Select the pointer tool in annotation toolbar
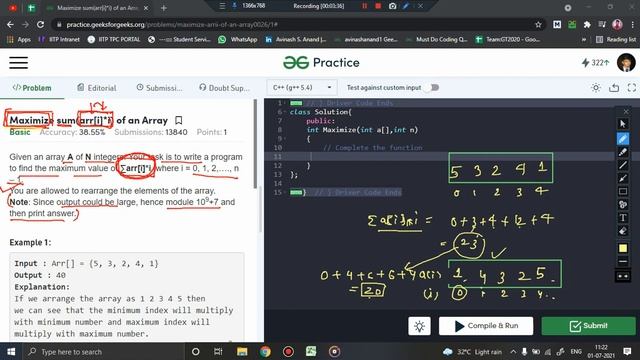The height and width of the screenshot is (360, 640). point(622,124)
